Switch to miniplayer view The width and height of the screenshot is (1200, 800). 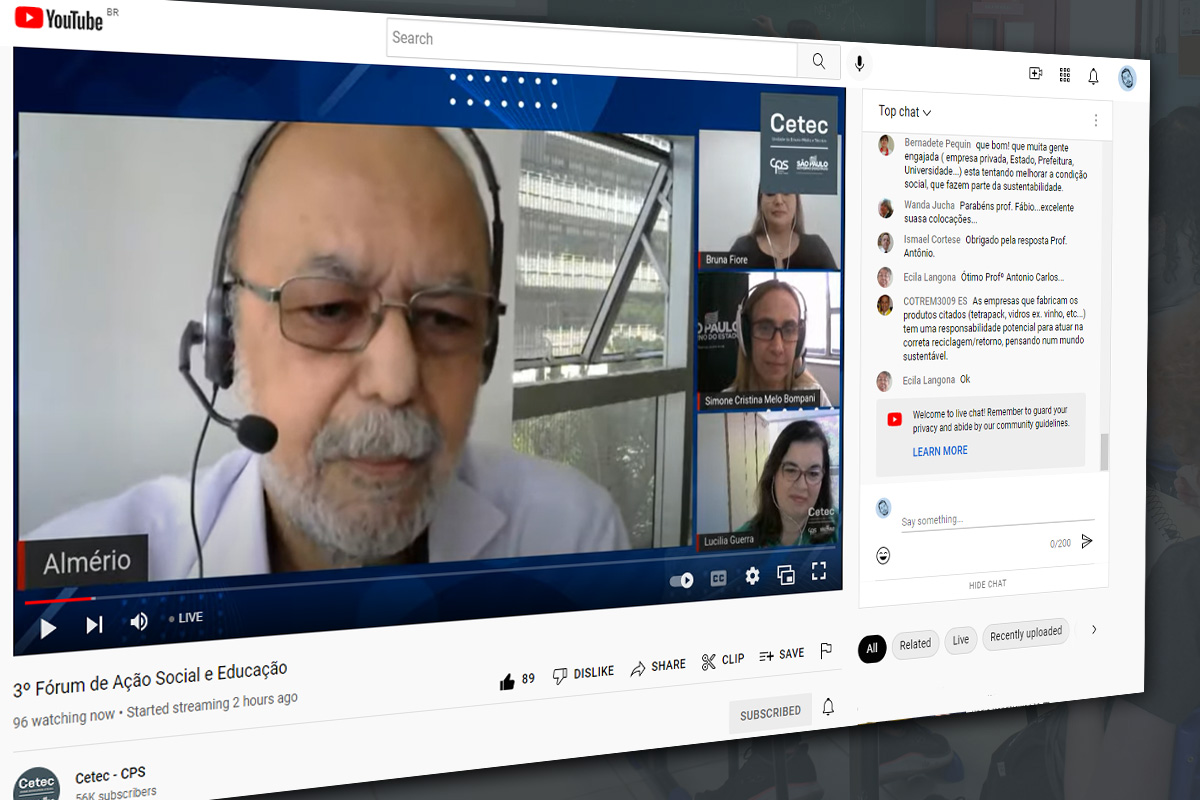[786, 574]
